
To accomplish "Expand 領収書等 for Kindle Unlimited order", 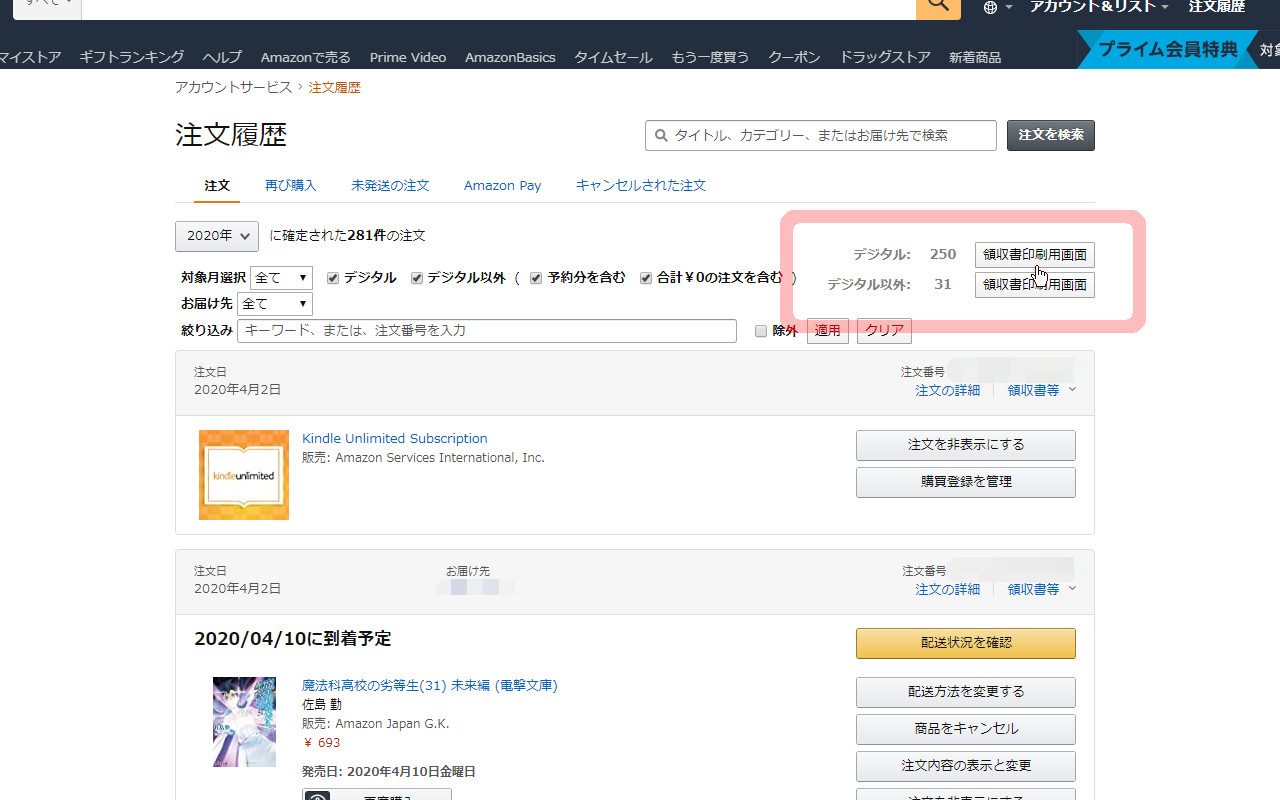I will pos(1041,391).
